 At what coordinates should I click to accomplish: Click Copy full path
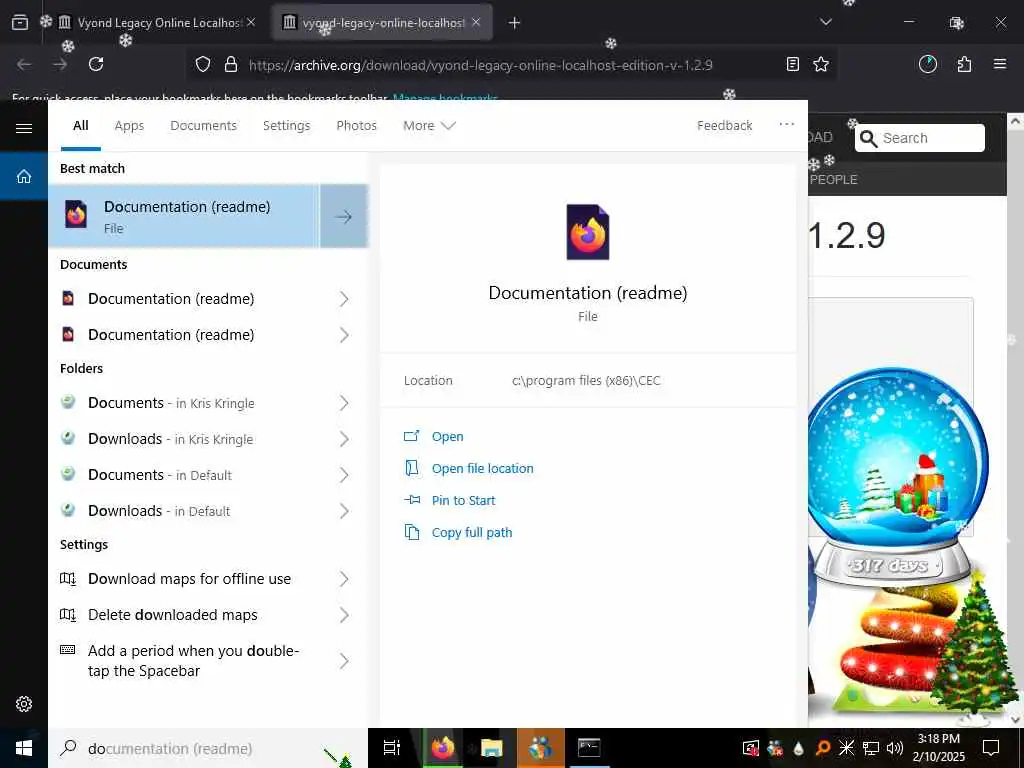(472, 532)
